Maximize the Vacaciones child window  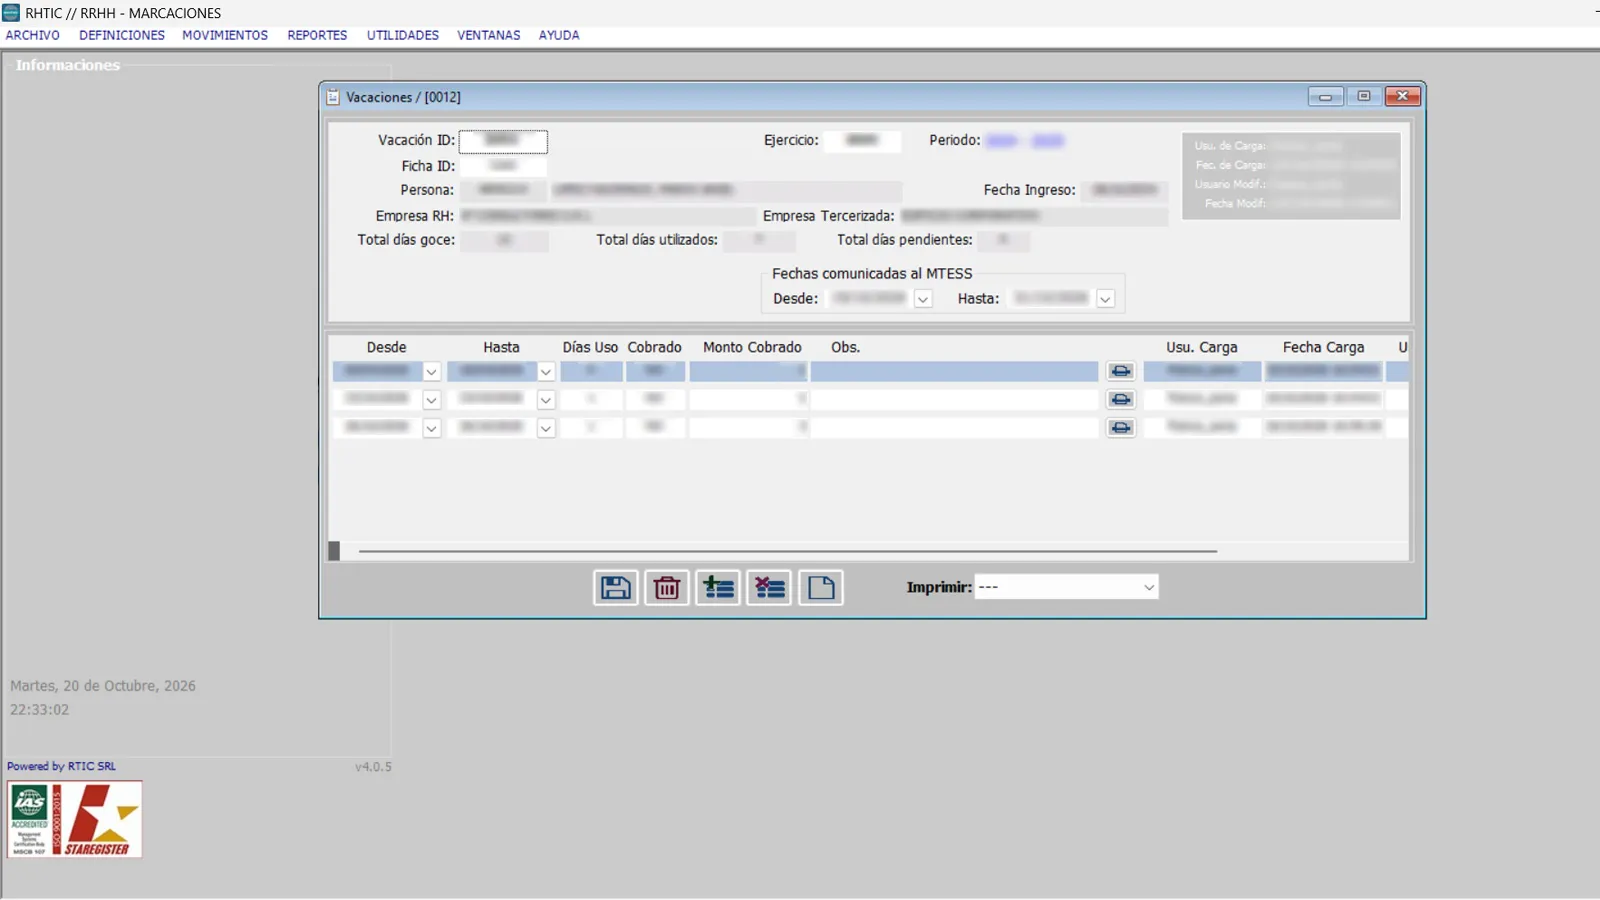coord(1364,96)
